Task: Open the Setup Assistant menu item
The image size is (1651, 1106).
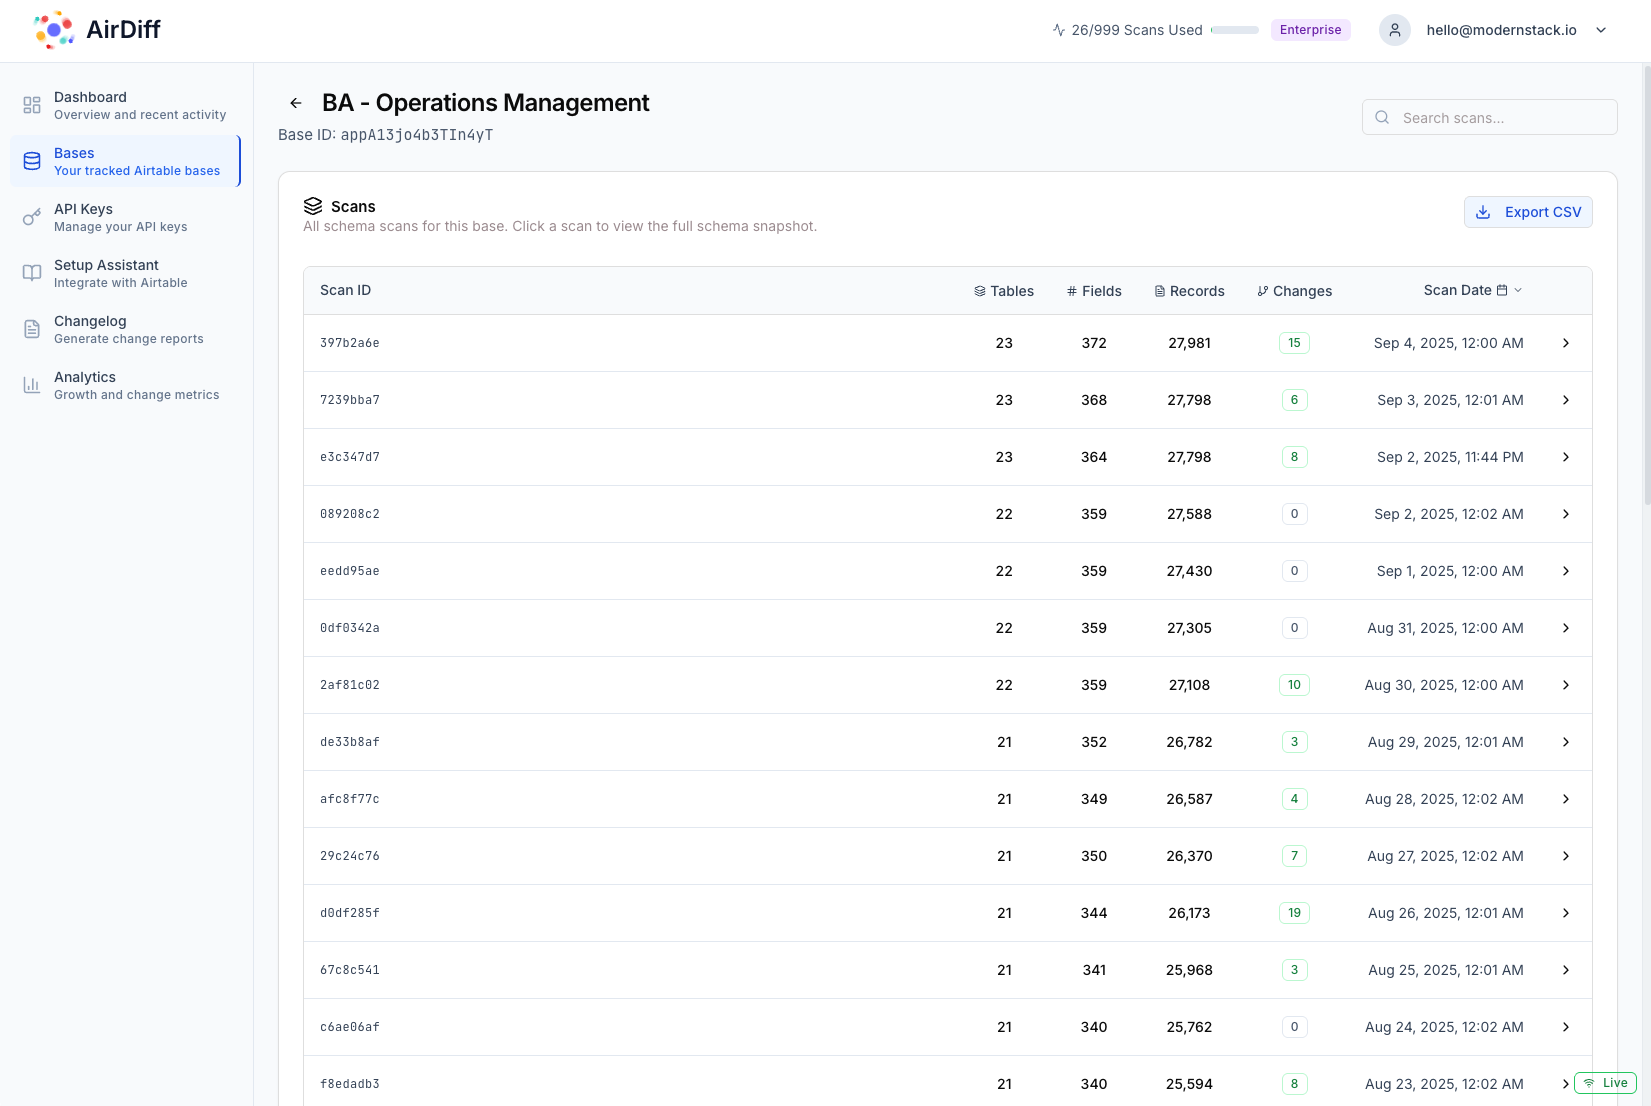Action: [125, 273]
